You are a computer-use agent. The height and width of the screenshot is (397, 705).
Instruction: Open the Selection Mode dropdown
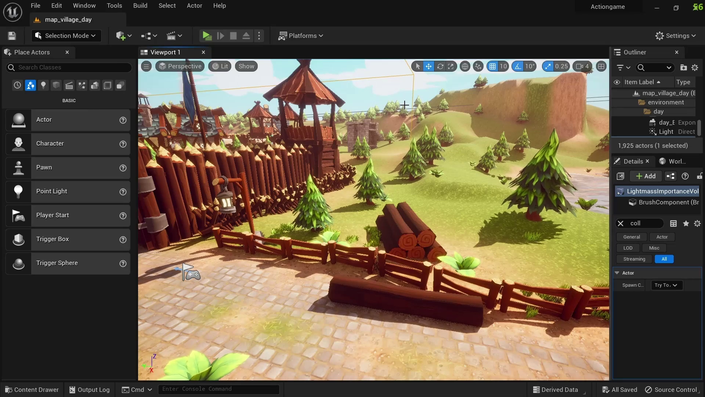66,36
